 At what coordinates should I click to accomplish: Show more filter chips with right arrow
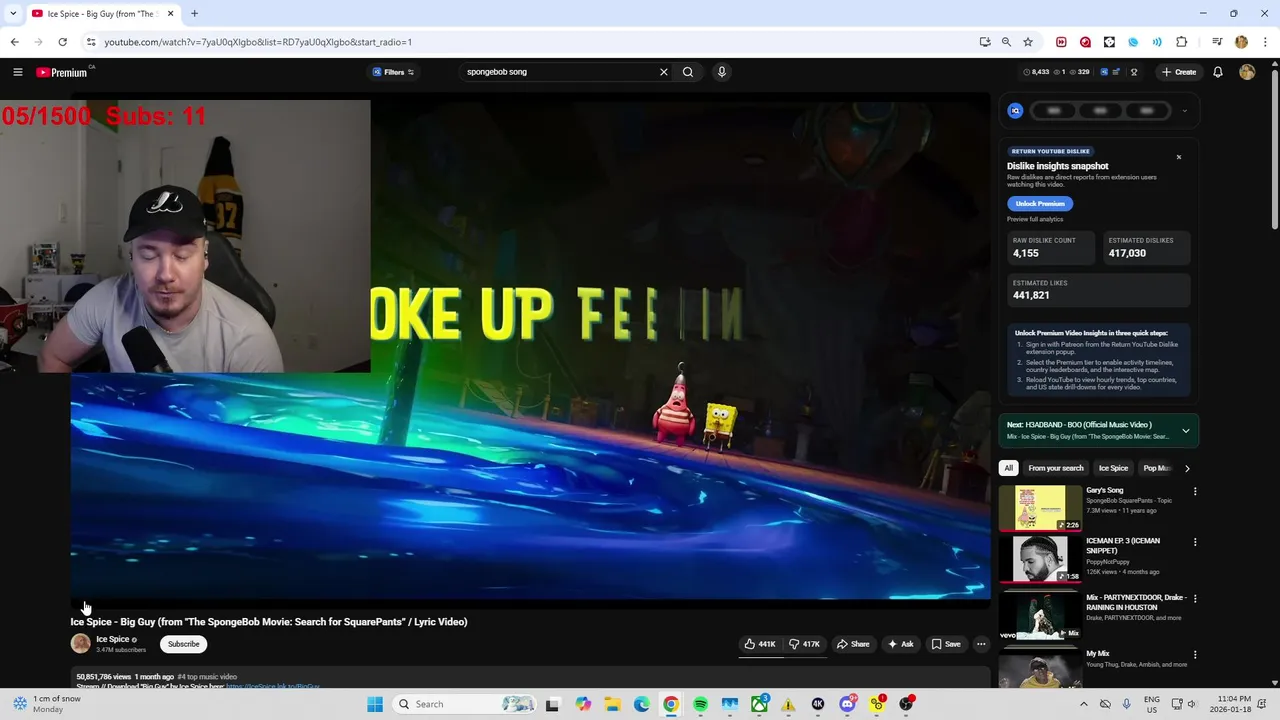[x=1187, y=468]
